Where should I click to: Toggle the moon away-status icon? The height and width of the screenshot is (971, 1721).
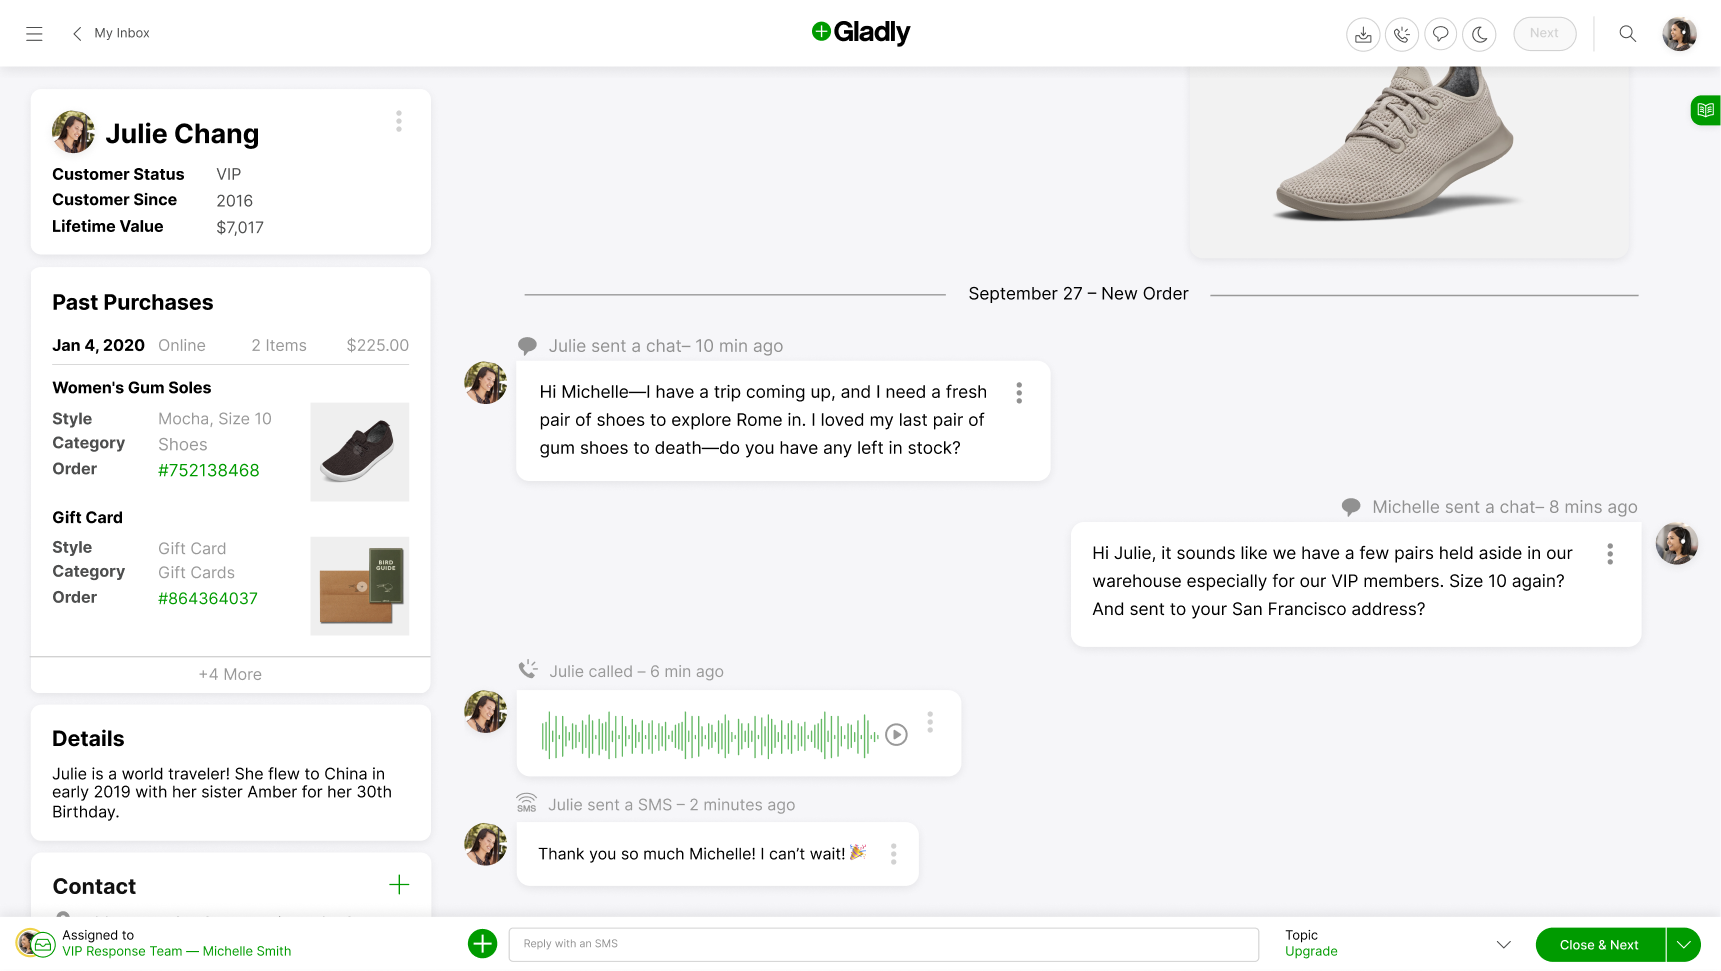(1479, 34)
